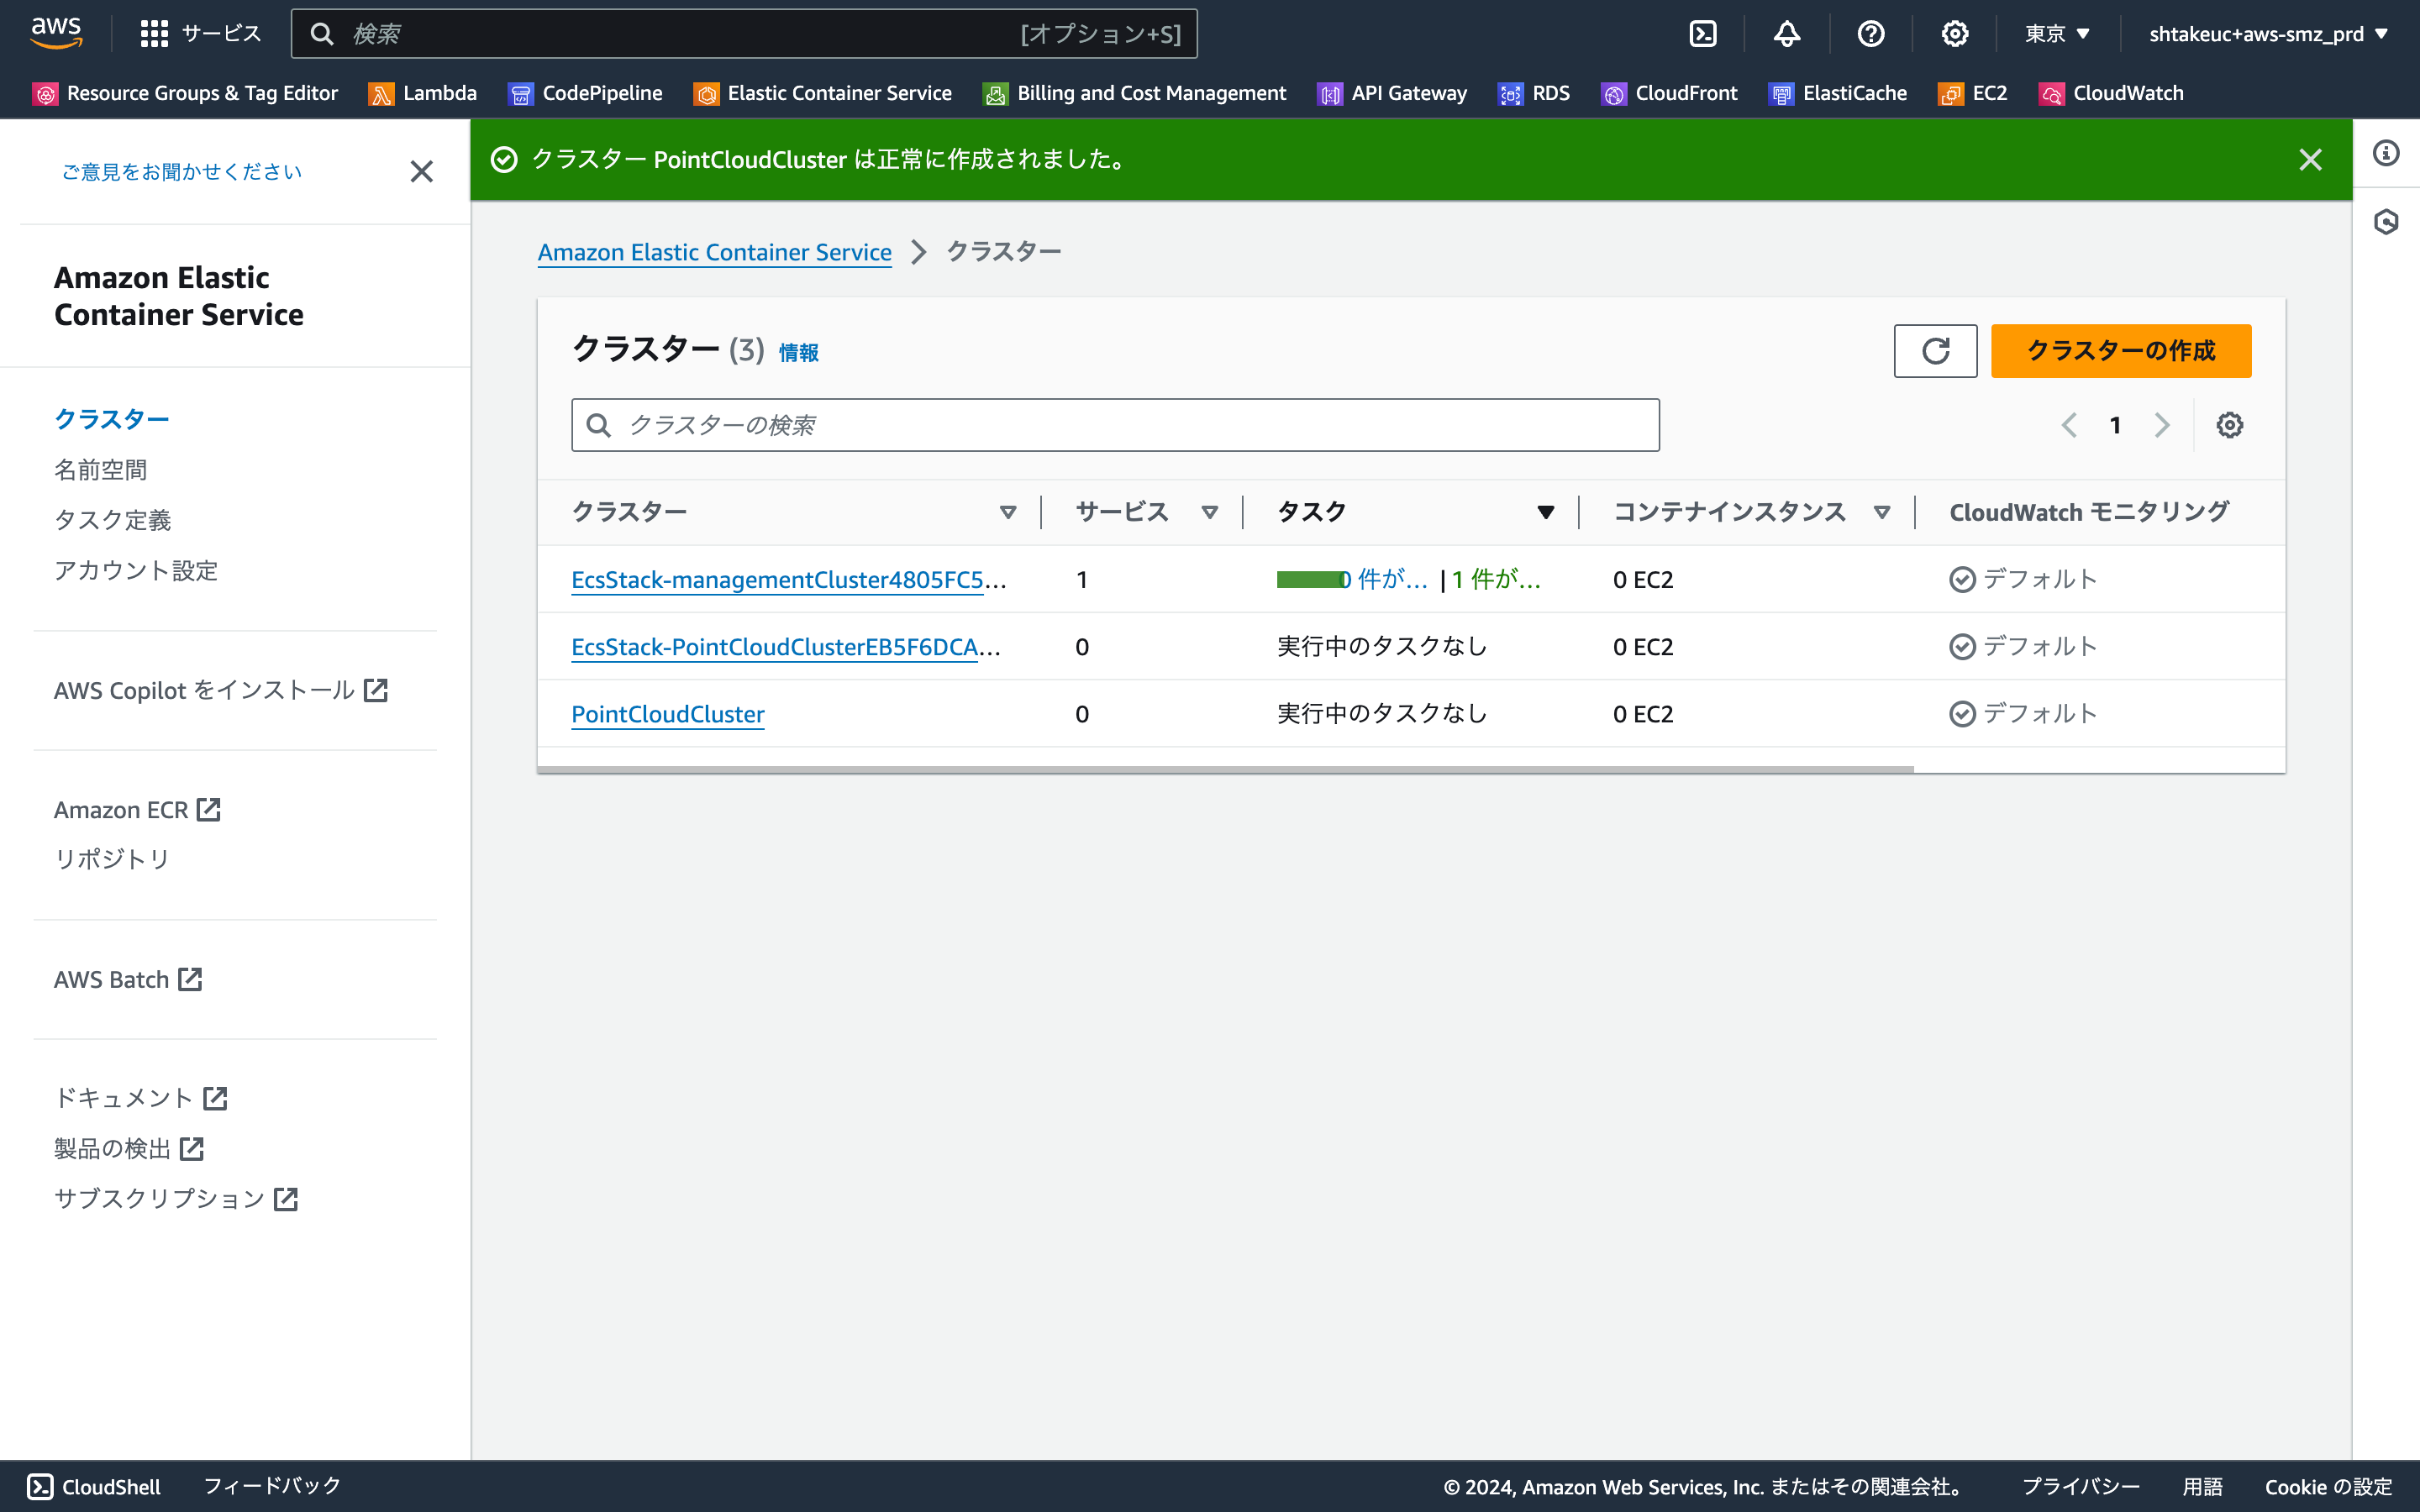Sort by the サービス column arrow
The width and height of the screenshot is (2420, 1512).
(1209, 512)
